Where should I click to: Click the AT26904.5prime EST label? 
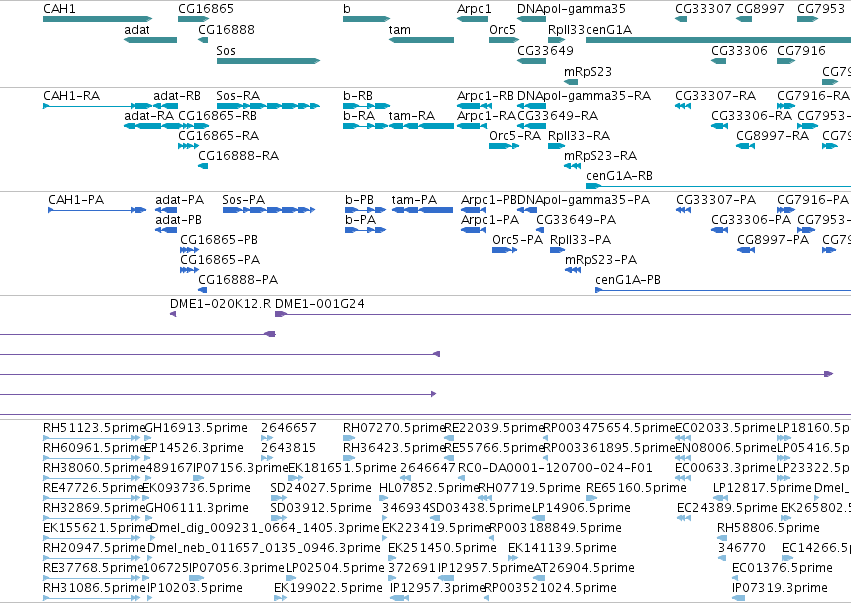tap(584, 568)
